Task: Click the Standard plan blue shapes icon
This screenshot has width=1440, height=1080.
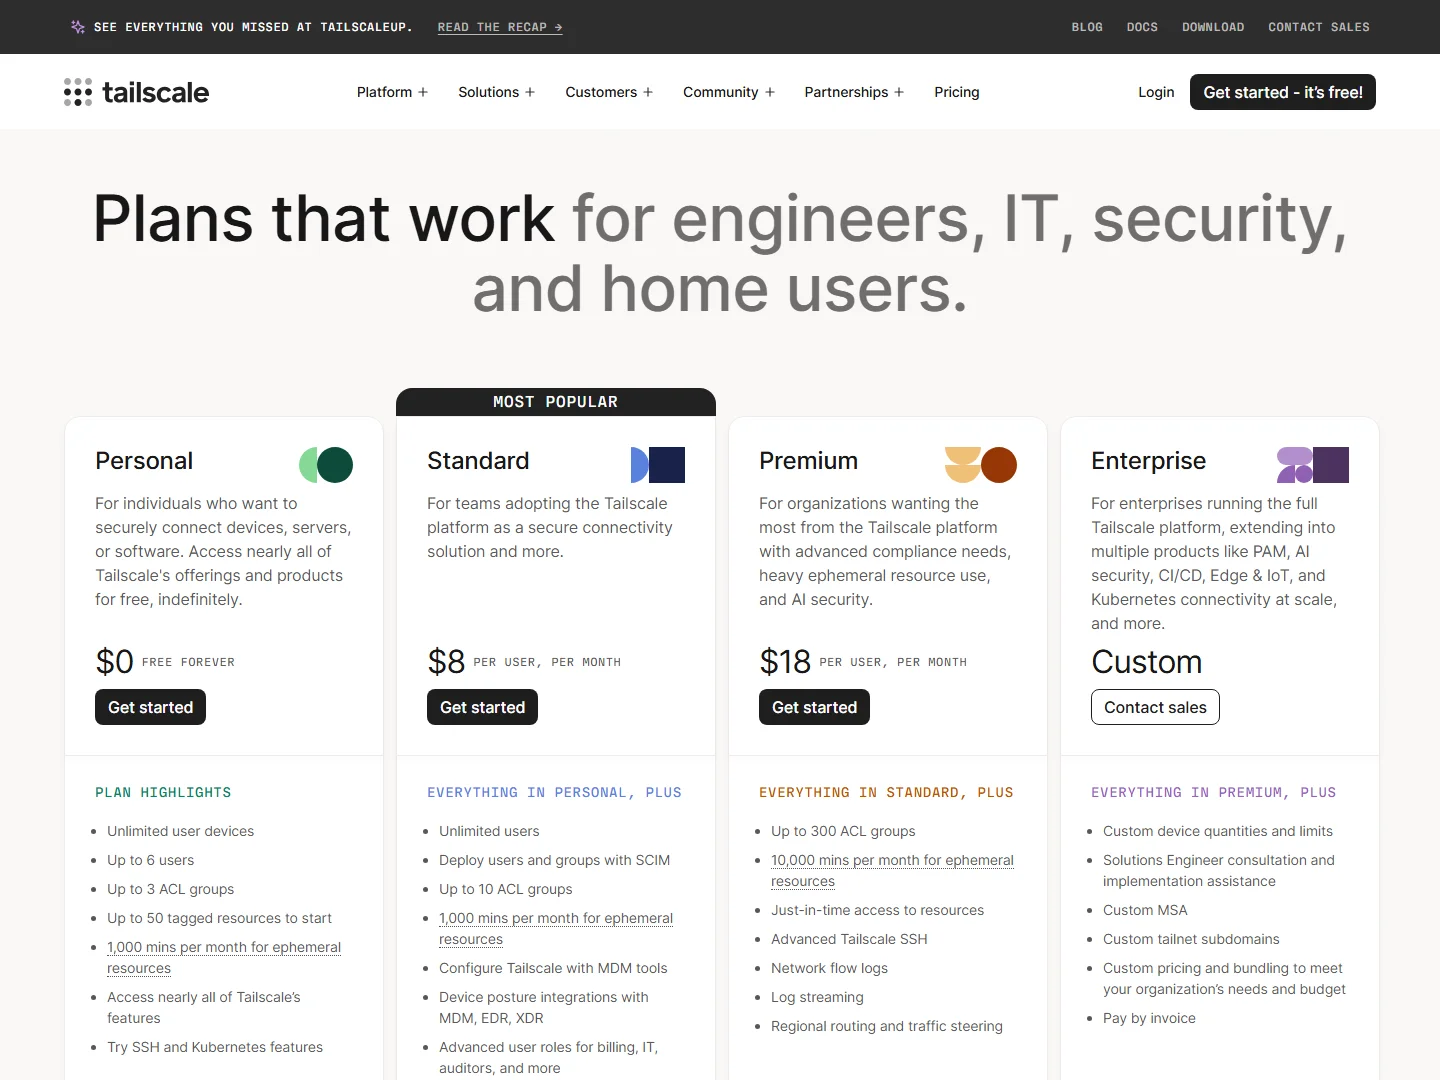Action: click(658, 465)
